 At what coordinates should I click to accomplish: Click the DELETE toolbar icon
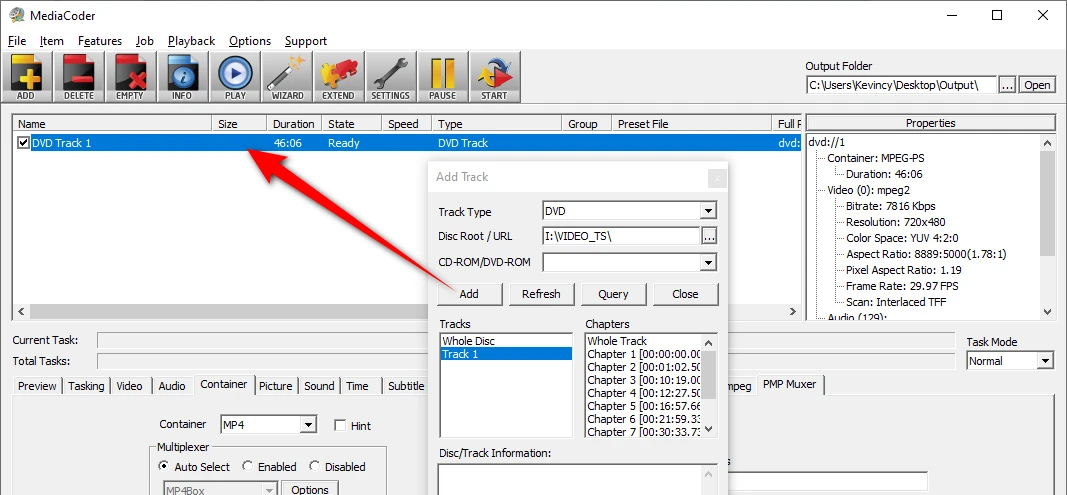78,77
